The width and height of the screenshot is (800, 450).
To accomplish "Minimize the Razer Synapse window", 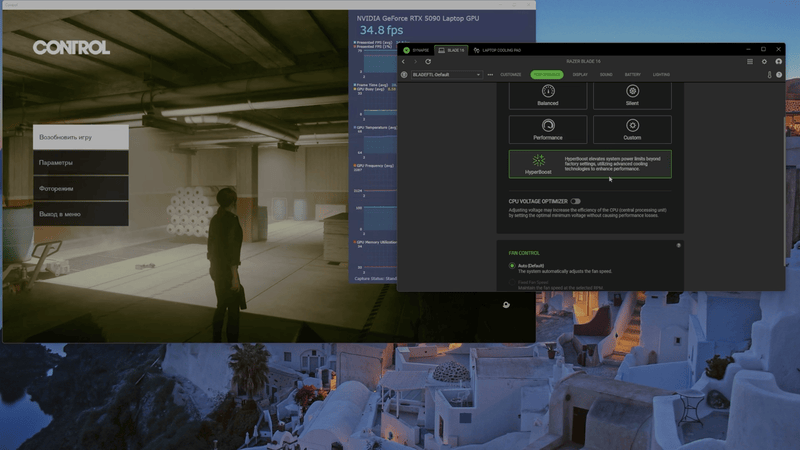I will pos(748,49).
